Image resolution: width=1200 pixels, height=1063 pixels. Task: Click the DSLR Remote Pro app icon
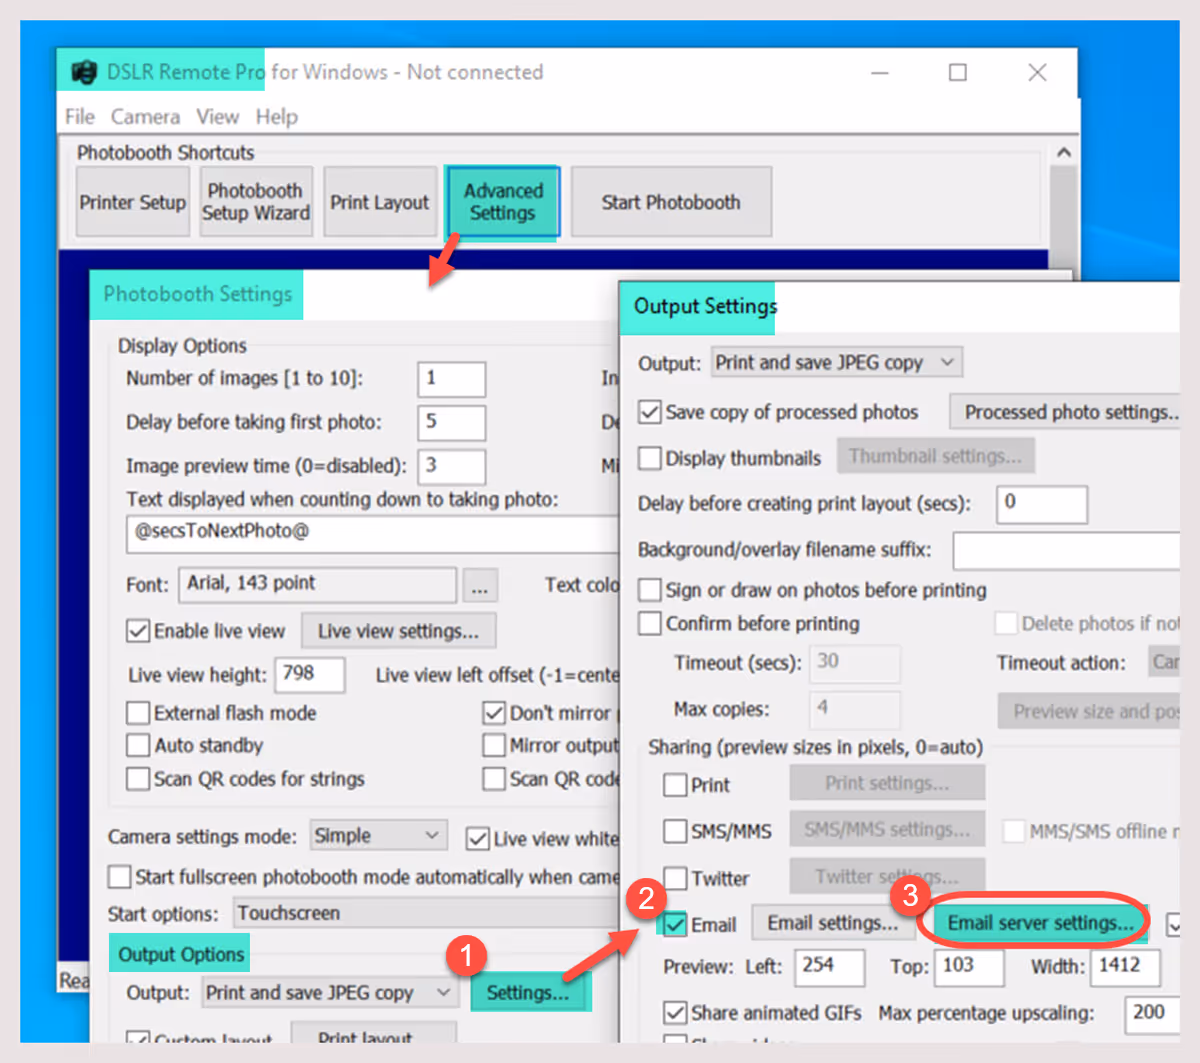(85, 72)
